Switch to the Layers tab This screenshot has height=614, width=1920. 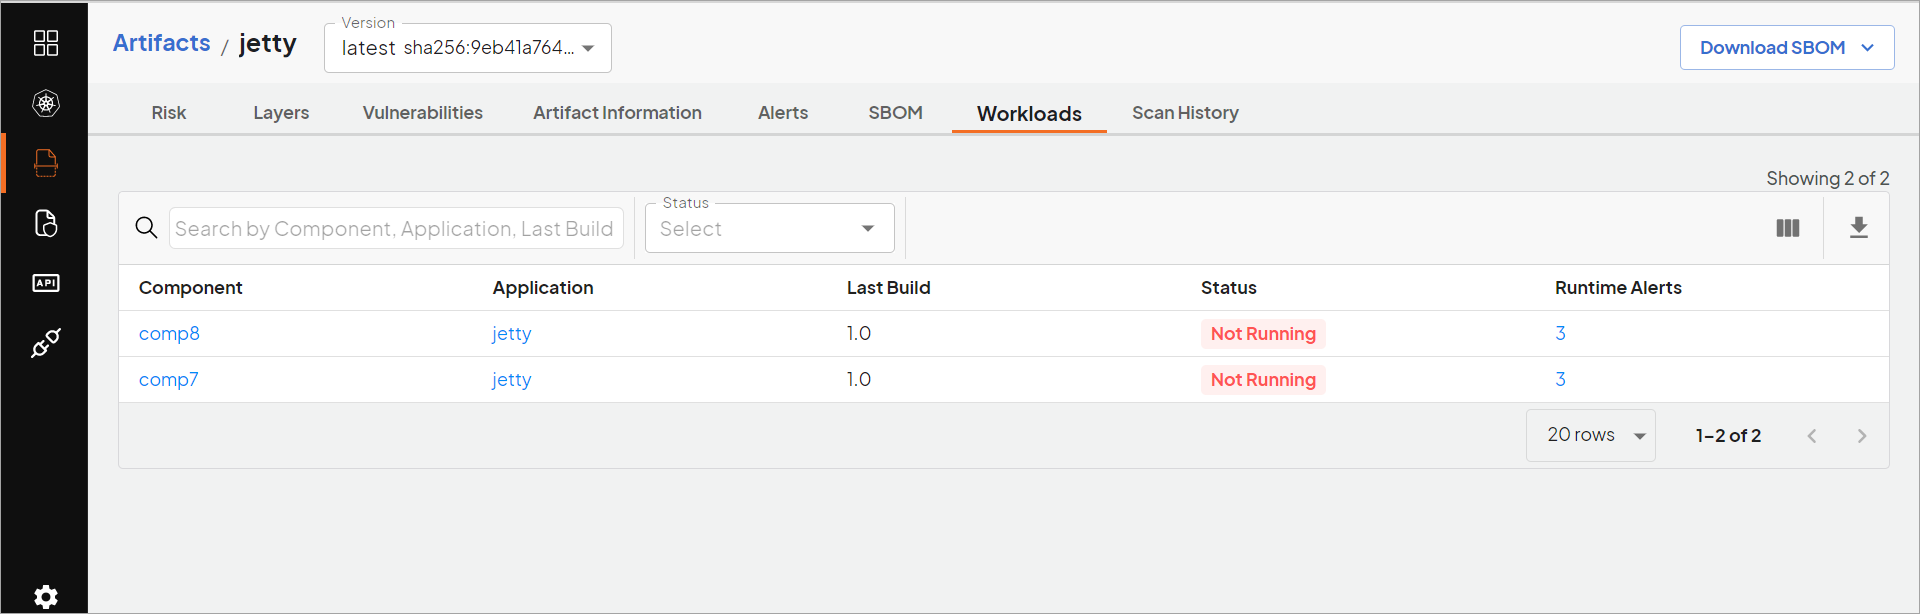pos(281,113)
